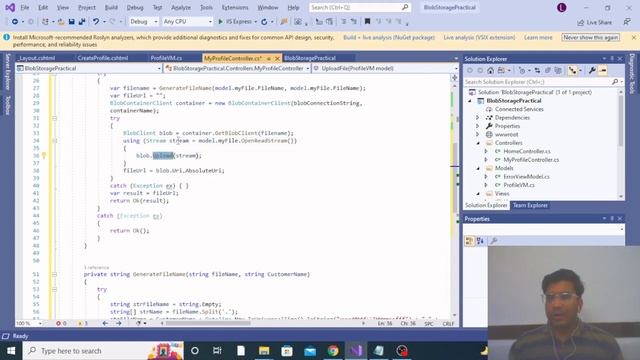Open Windows Start menu

(x=11, y=351)
